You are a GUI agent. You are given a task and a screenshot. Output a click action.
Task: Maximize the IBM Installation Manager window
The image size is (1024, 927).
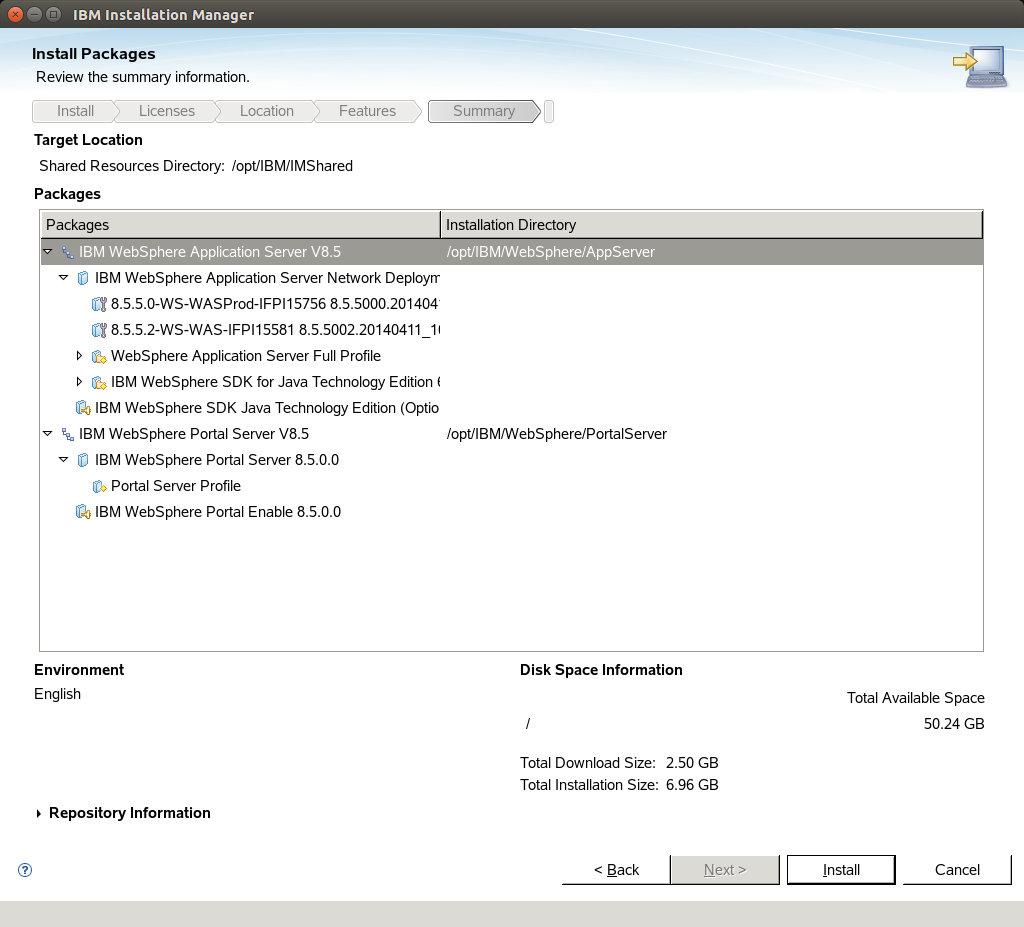pos(54,14)
